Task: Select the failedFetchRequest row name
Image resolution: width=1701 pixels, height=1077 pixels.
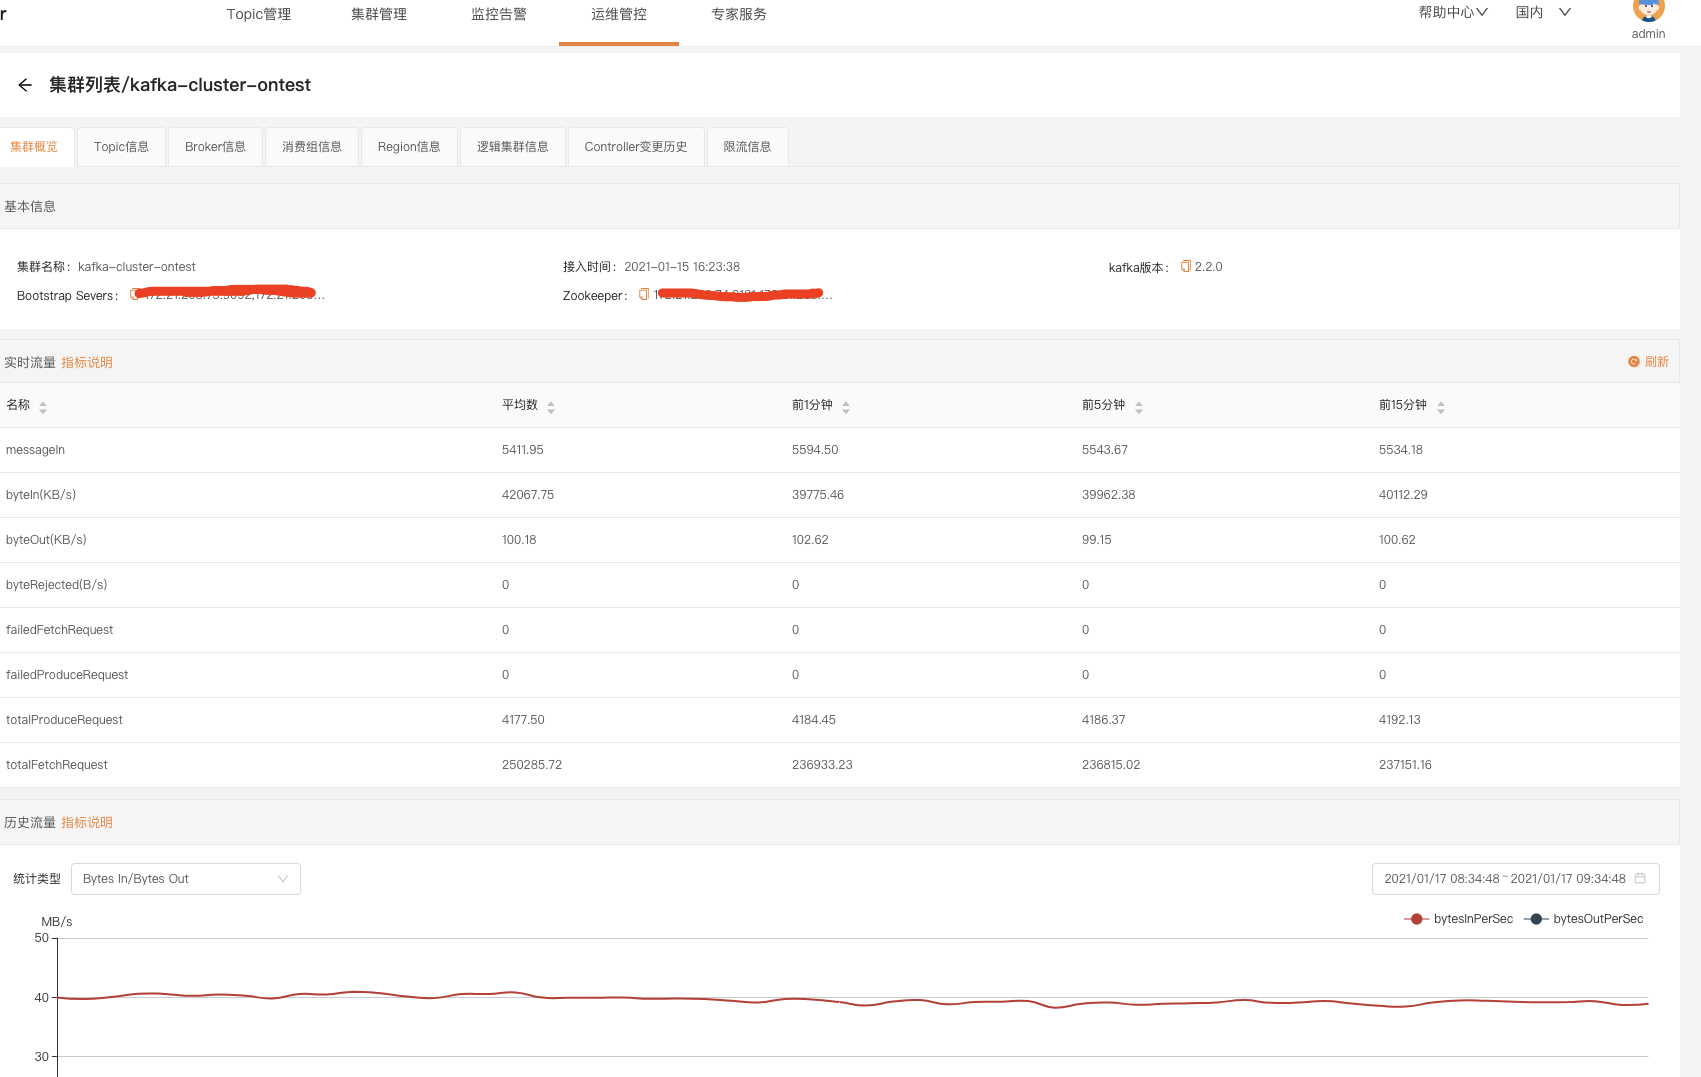Action: [x=59, y=630]
